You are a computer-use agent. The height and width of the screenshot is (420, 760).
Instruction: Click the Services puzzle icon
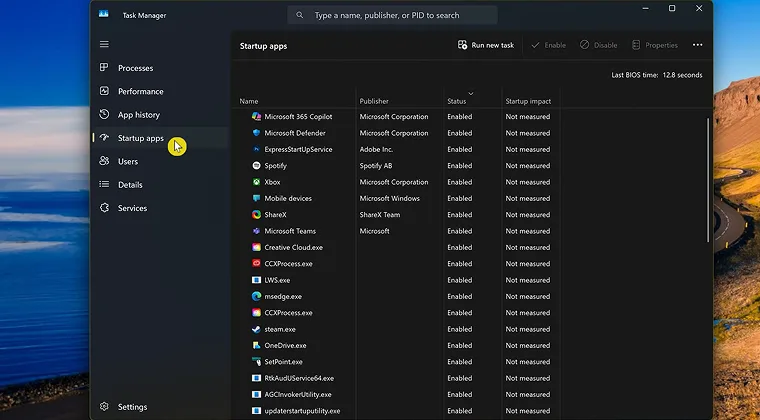click(x=104, y=207)
